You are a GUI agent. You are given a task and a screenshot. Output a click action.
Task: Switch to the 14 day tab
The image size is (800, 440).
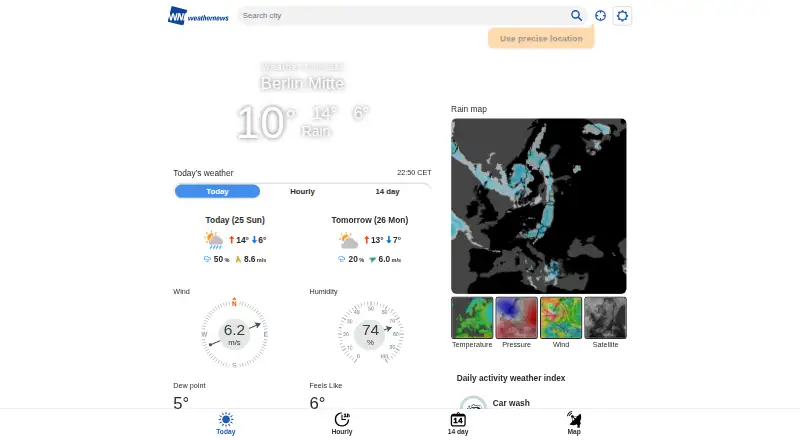[388, 191]
